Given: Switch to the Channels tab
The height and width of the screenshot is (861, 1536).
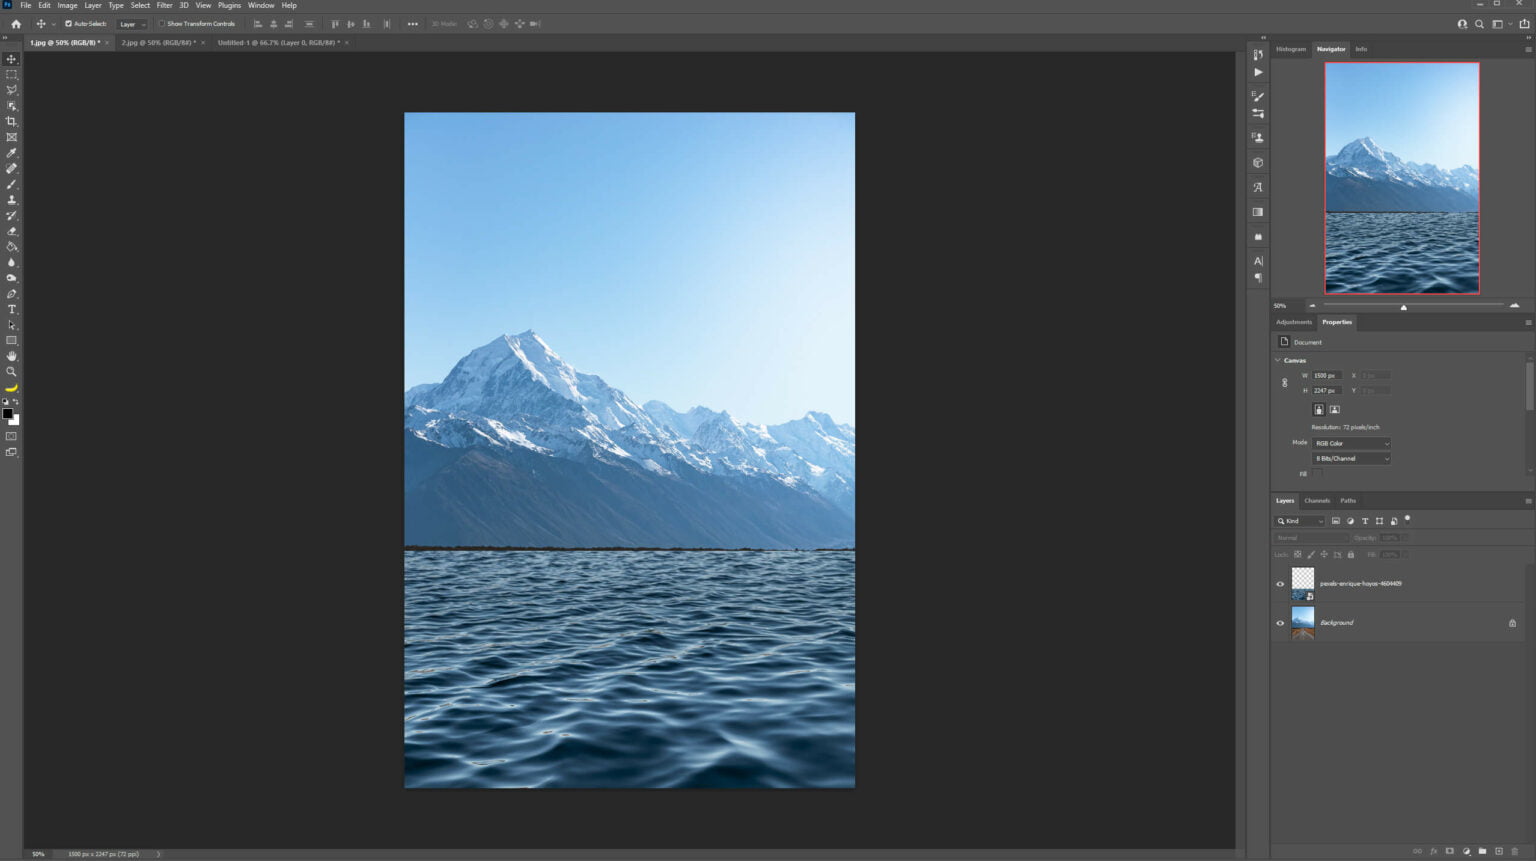Looking at the screenshot, I should (1317, 501).
